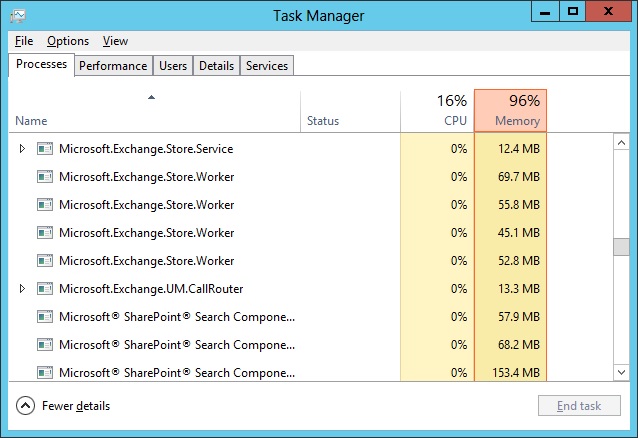This screenshot has width=638, height=438.
Task: Click the Task Manager title bar icon
Action: coord(18,15)
